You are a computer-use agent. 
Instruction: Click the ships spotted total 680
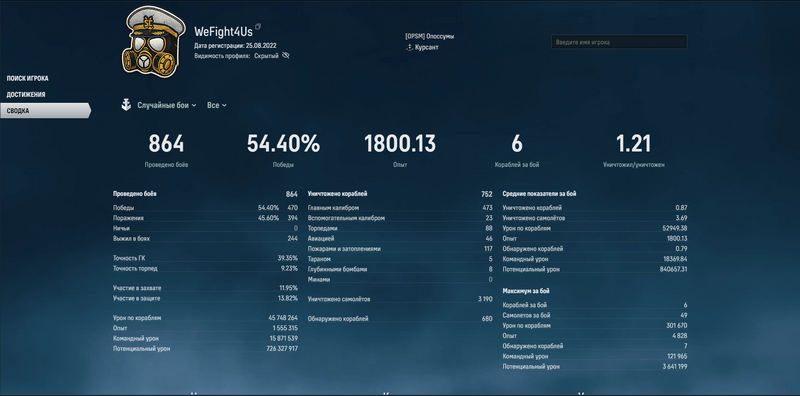point(487,318)
